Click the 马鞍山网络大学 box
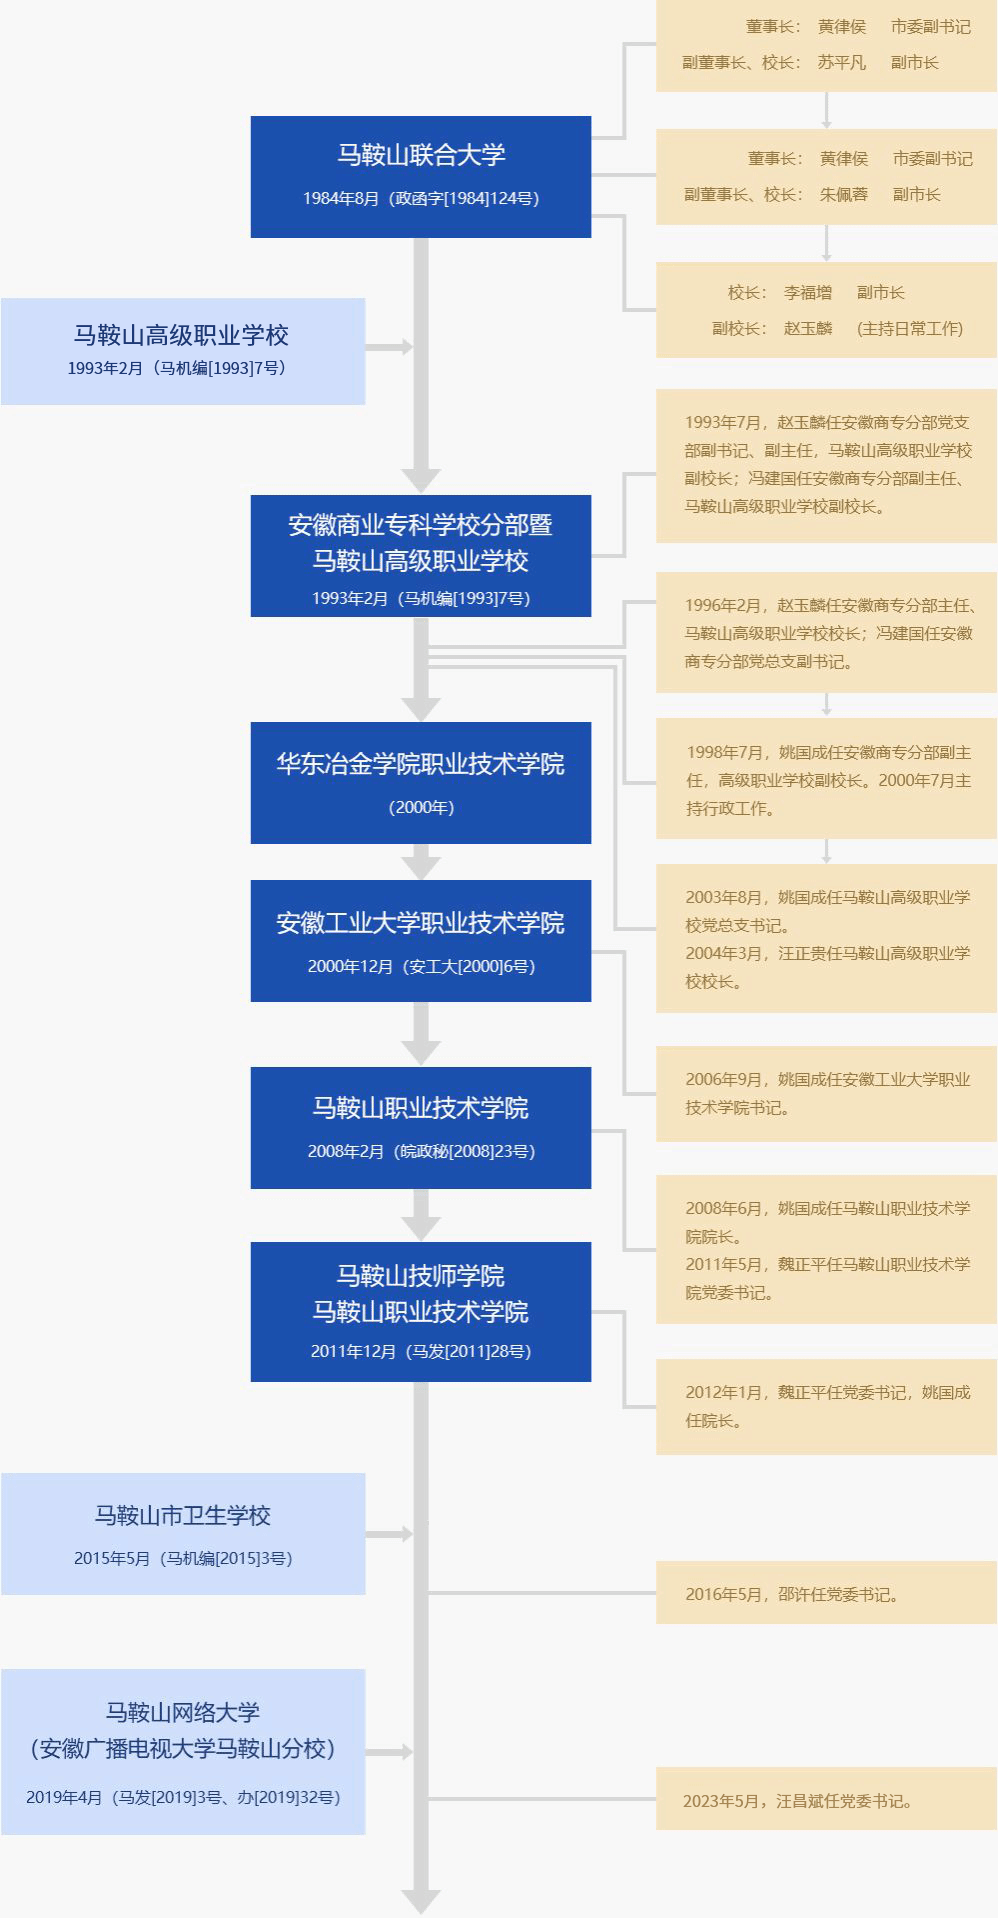Screen dimensions: 998x1918 click(183, 1751)
